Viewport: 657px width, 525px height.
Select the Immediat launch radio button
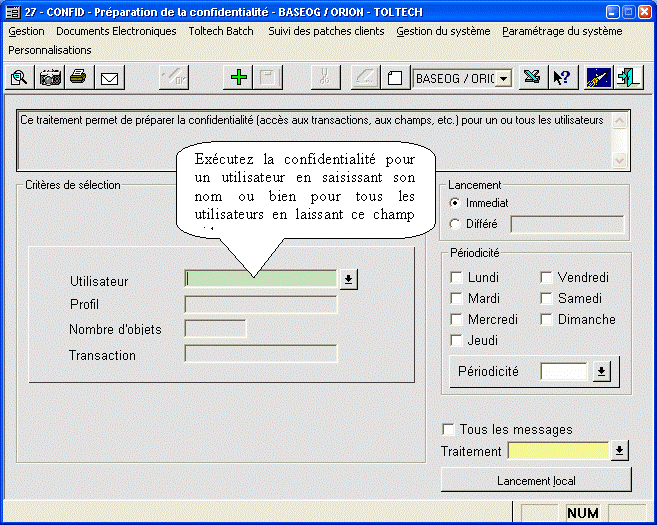[455, 203]
